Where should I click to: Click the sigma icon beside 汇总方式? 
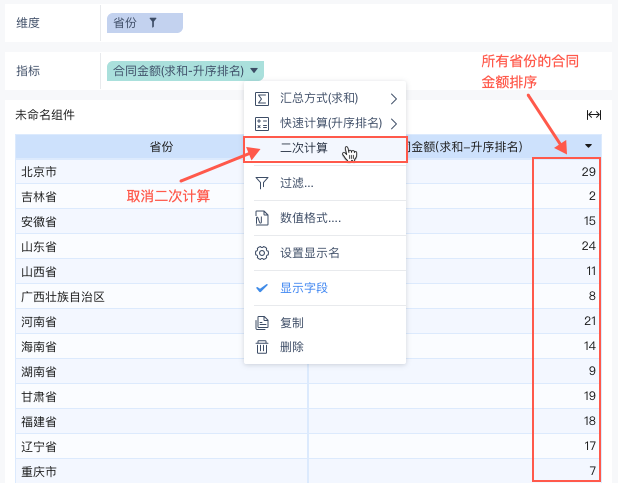(262, 98)
